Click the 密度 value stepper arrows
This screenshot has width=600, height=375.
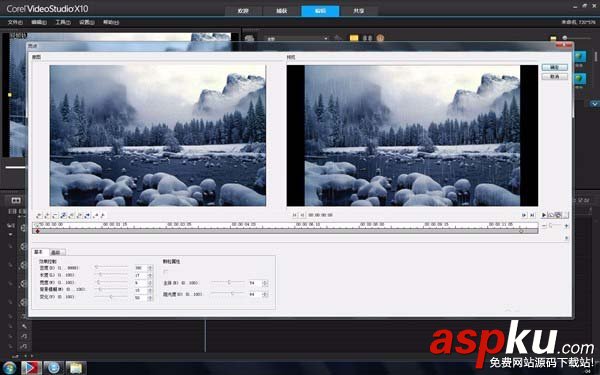(x=150, y=268)
